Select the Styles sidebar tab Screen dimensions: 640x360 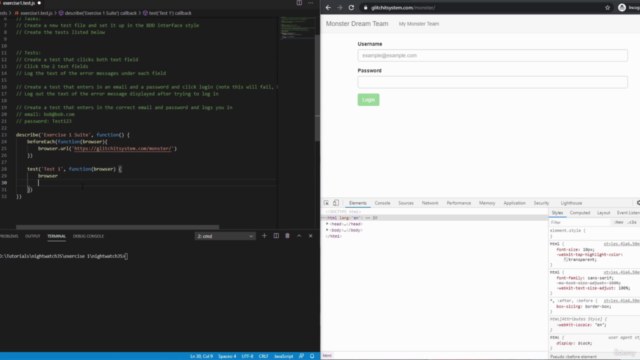click(557, 213)
